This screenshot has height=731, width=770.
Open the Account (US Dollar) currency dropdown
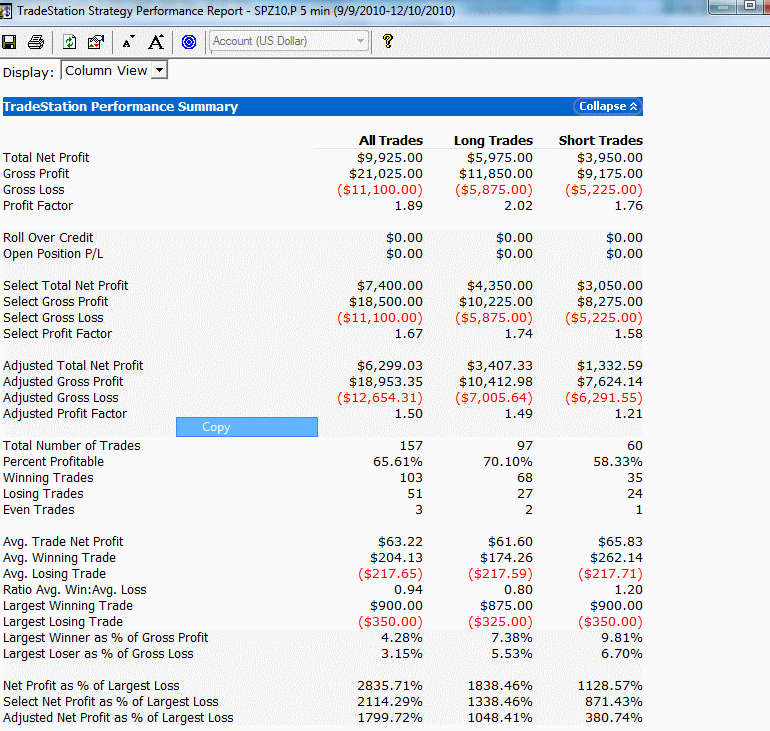[289, 41]
